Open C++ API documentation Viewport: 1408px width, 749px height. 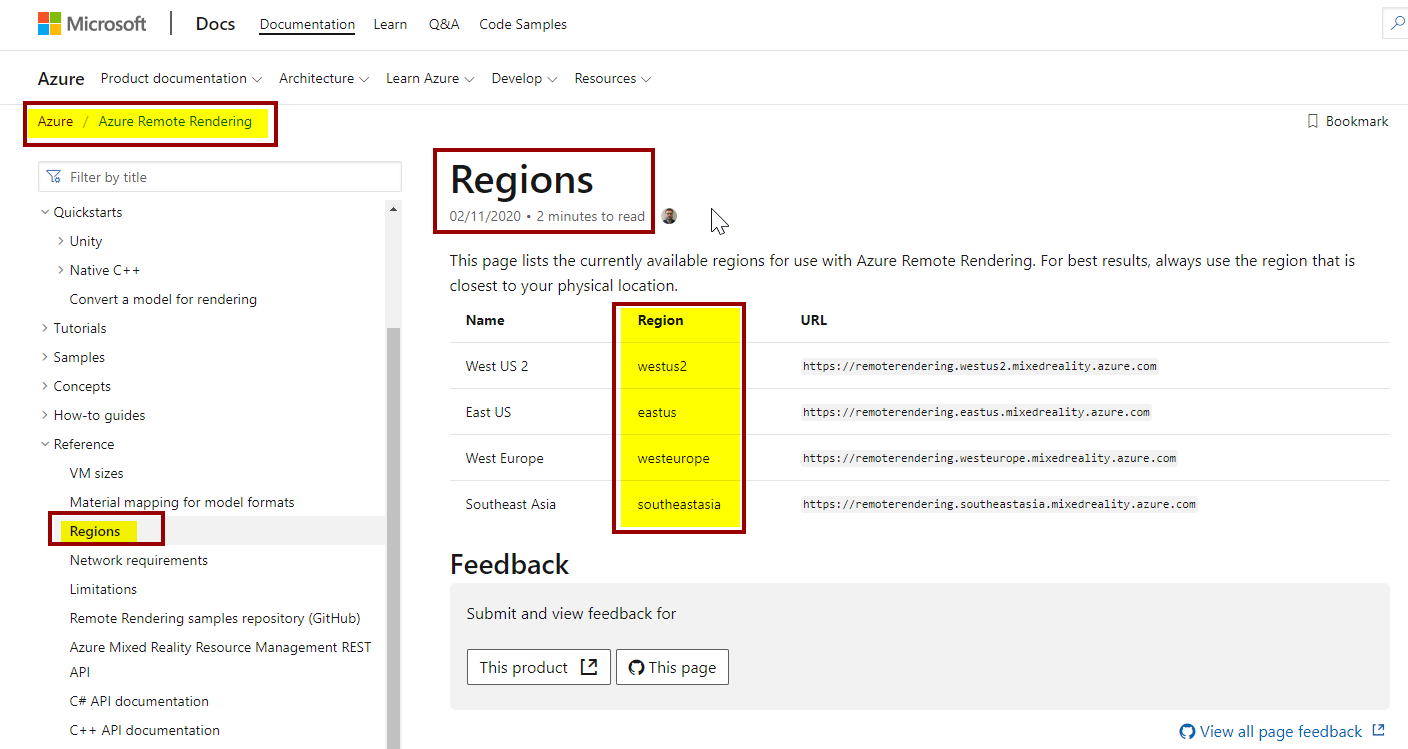click(x=145, y=730)
